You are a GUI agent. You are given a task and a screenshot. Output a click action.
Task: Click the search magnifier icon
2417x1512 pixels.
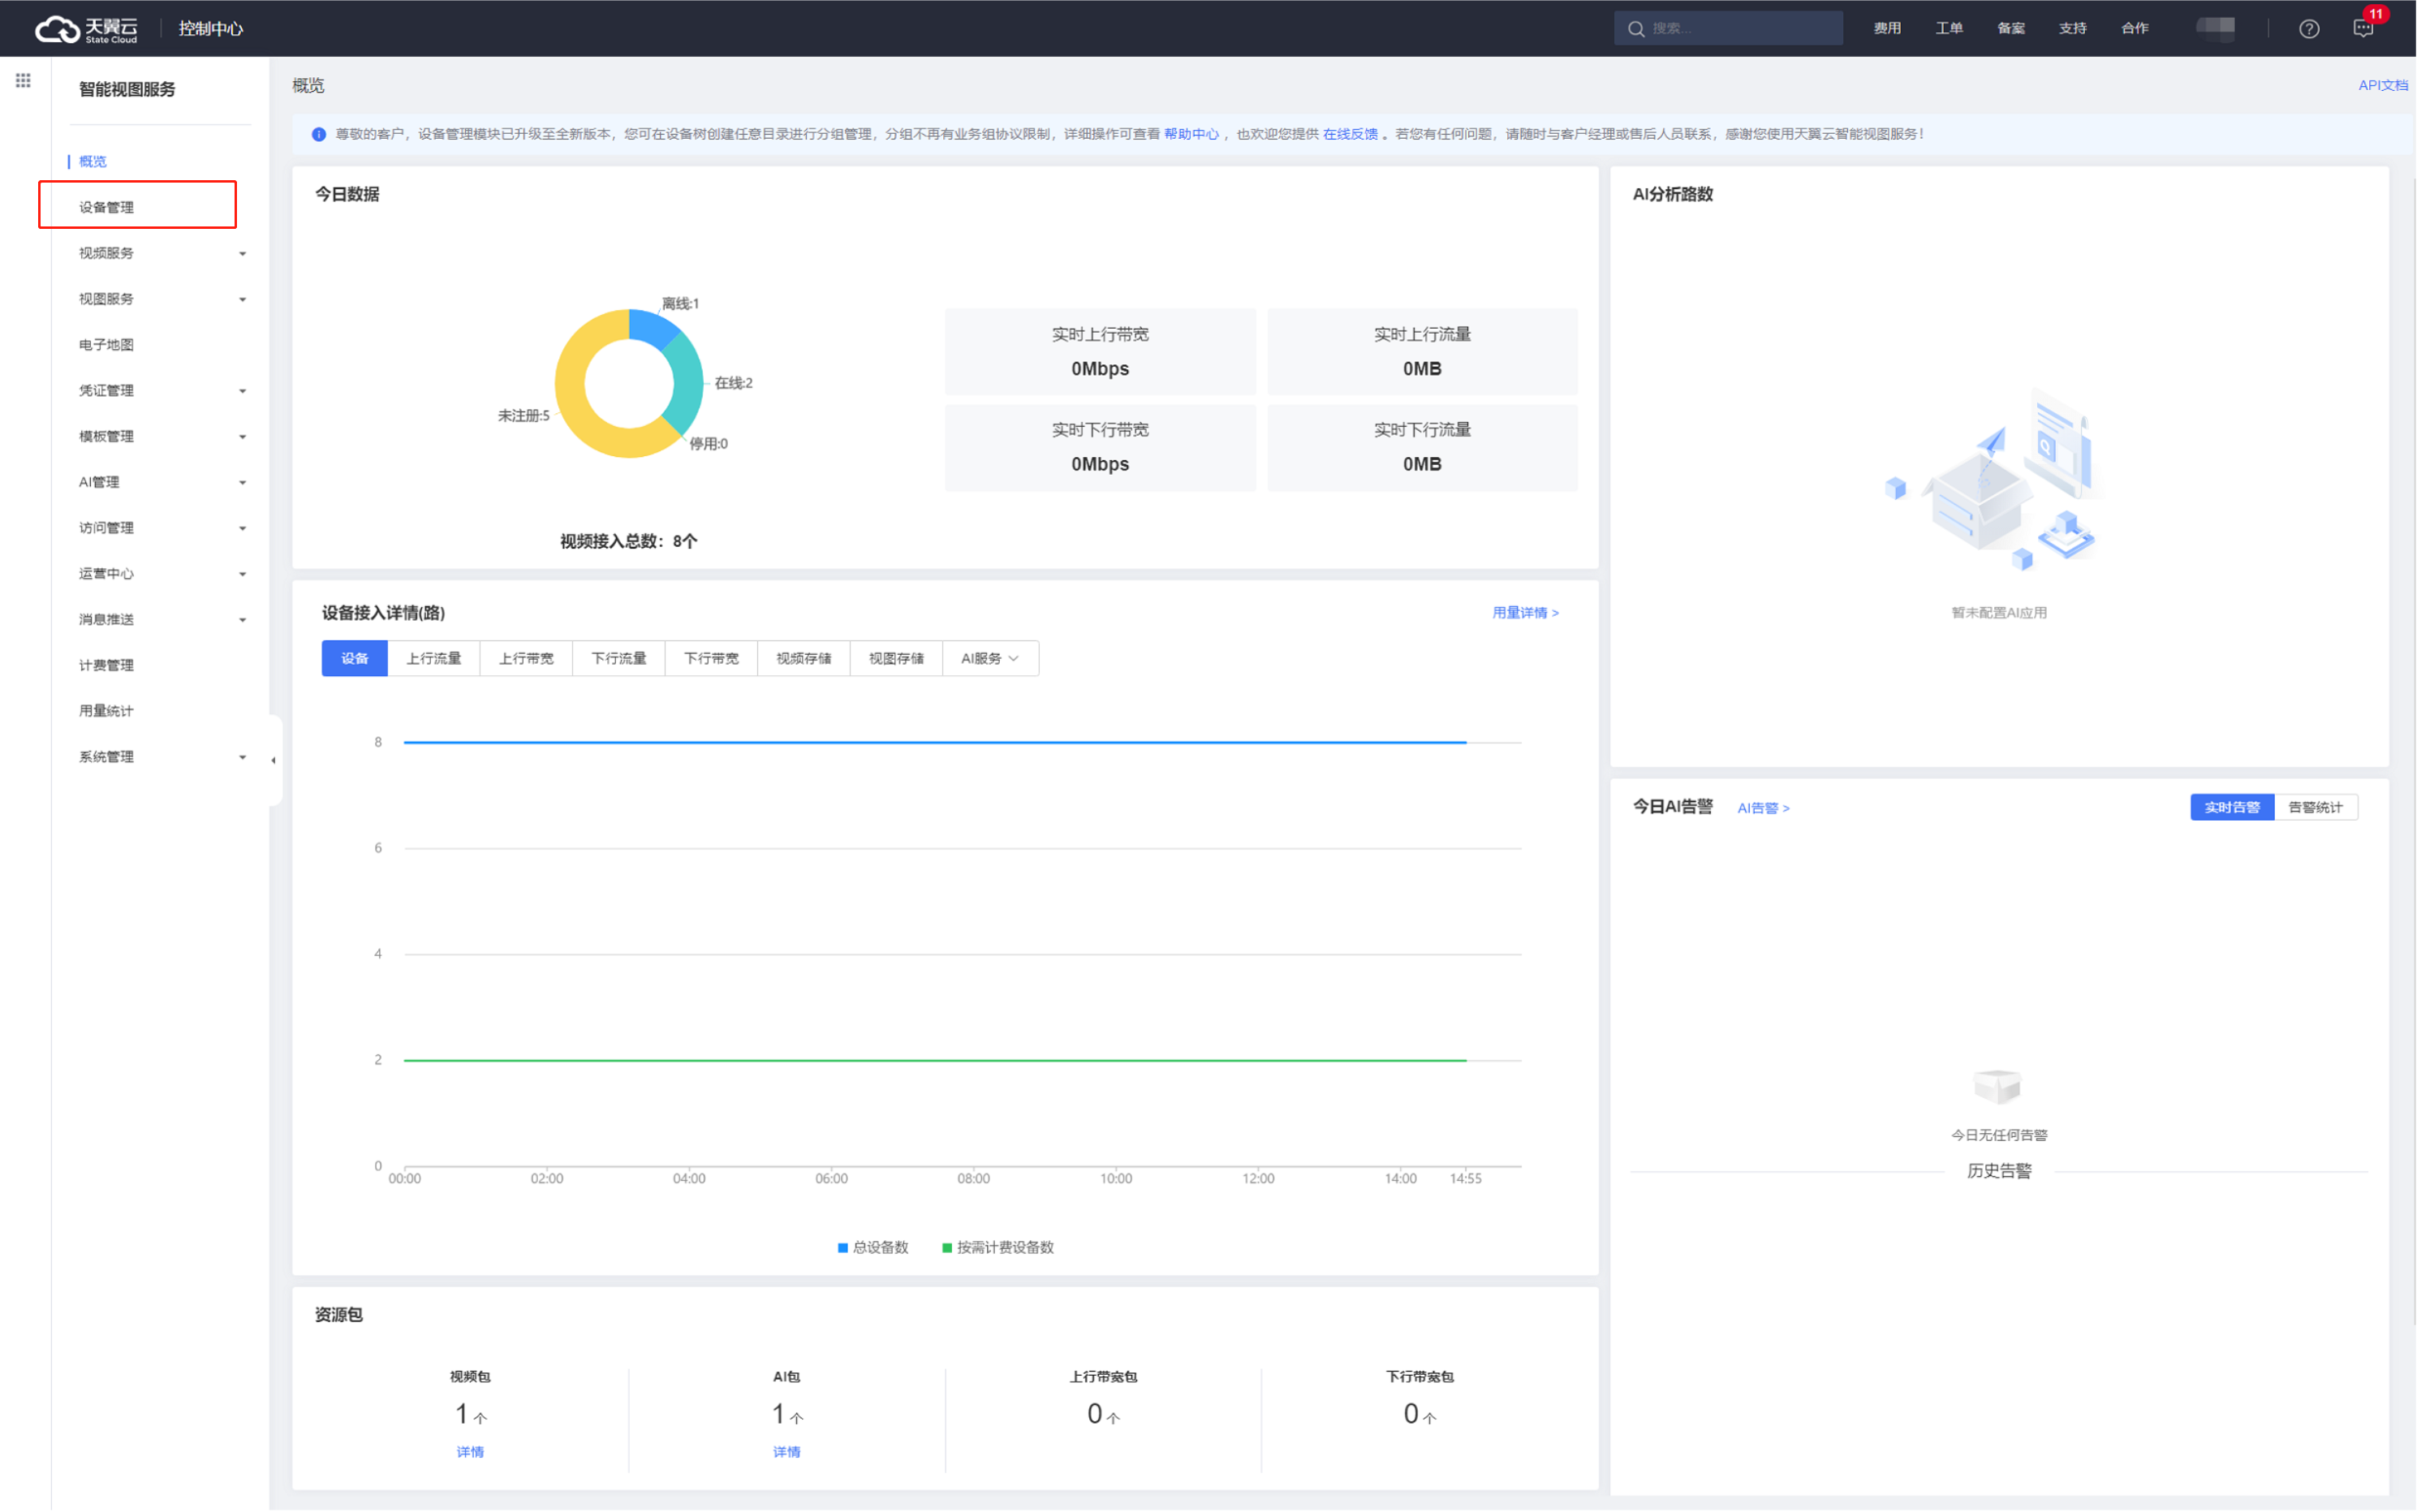tap(1635, 29)
